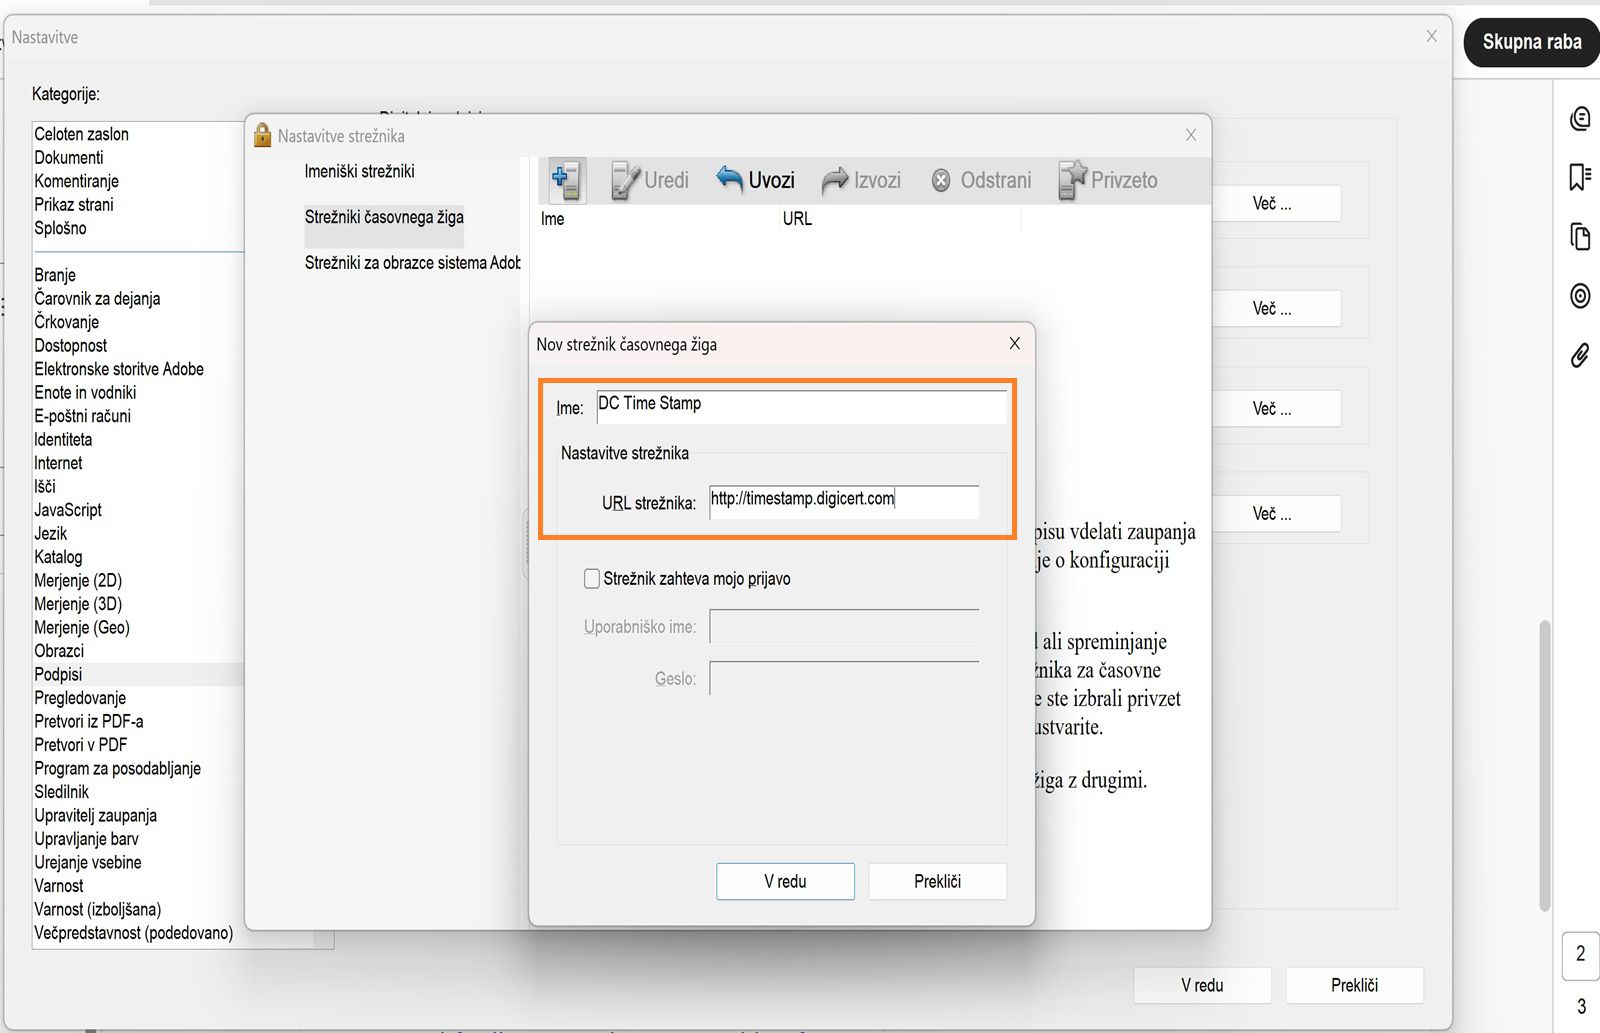Click the new timestamp server add icon
Screen dimensions: 1600x1033
coord(566,180)
